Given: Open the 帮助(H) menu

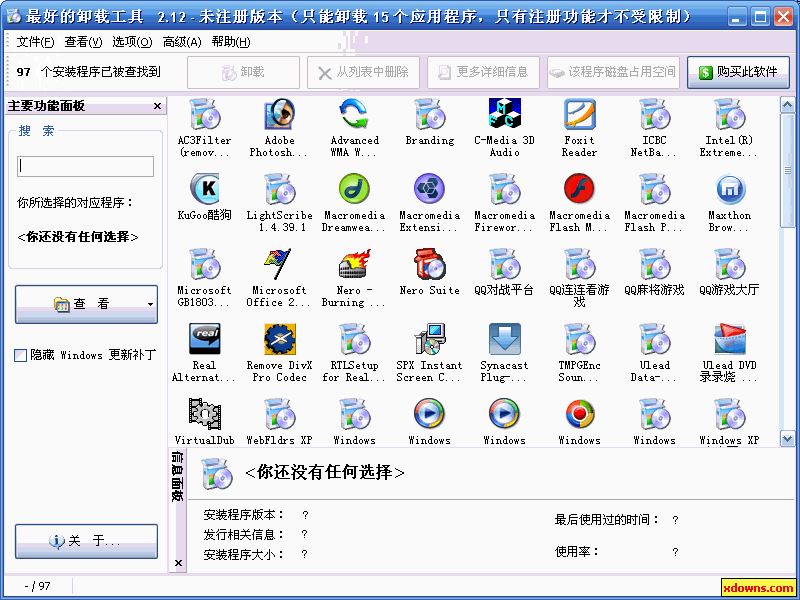Looking at the screenshot, I should (231, 42).
